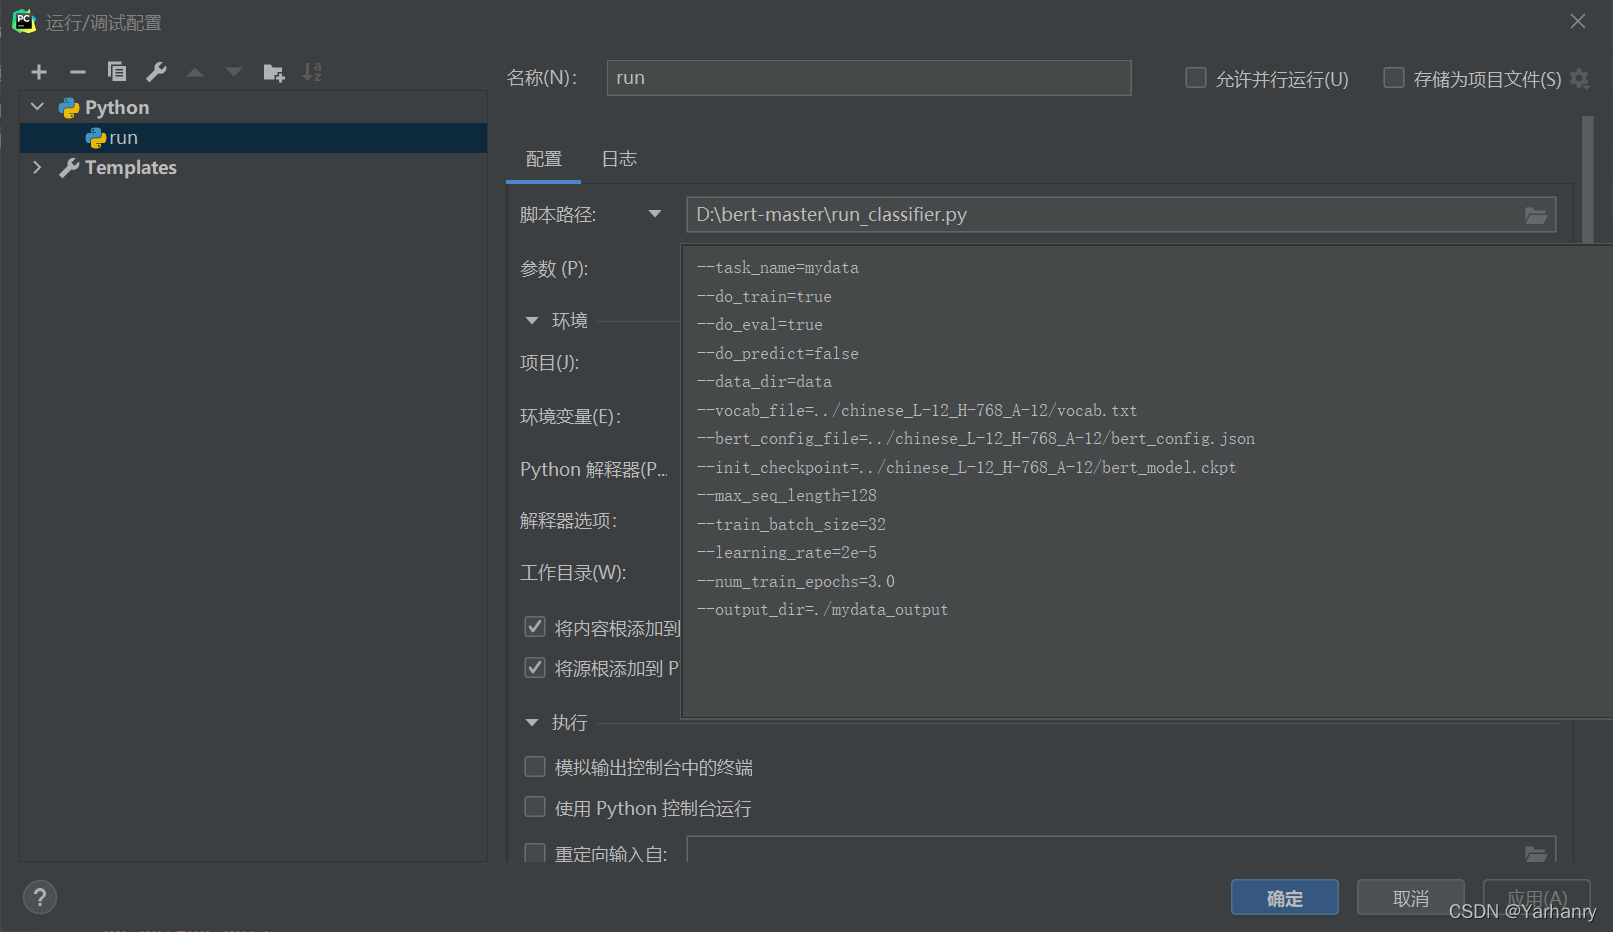This screenshot has height=932, width=1613.
Task: Close the Run/Debug Configurations dialog
Action: click(x=1578, y=21)
